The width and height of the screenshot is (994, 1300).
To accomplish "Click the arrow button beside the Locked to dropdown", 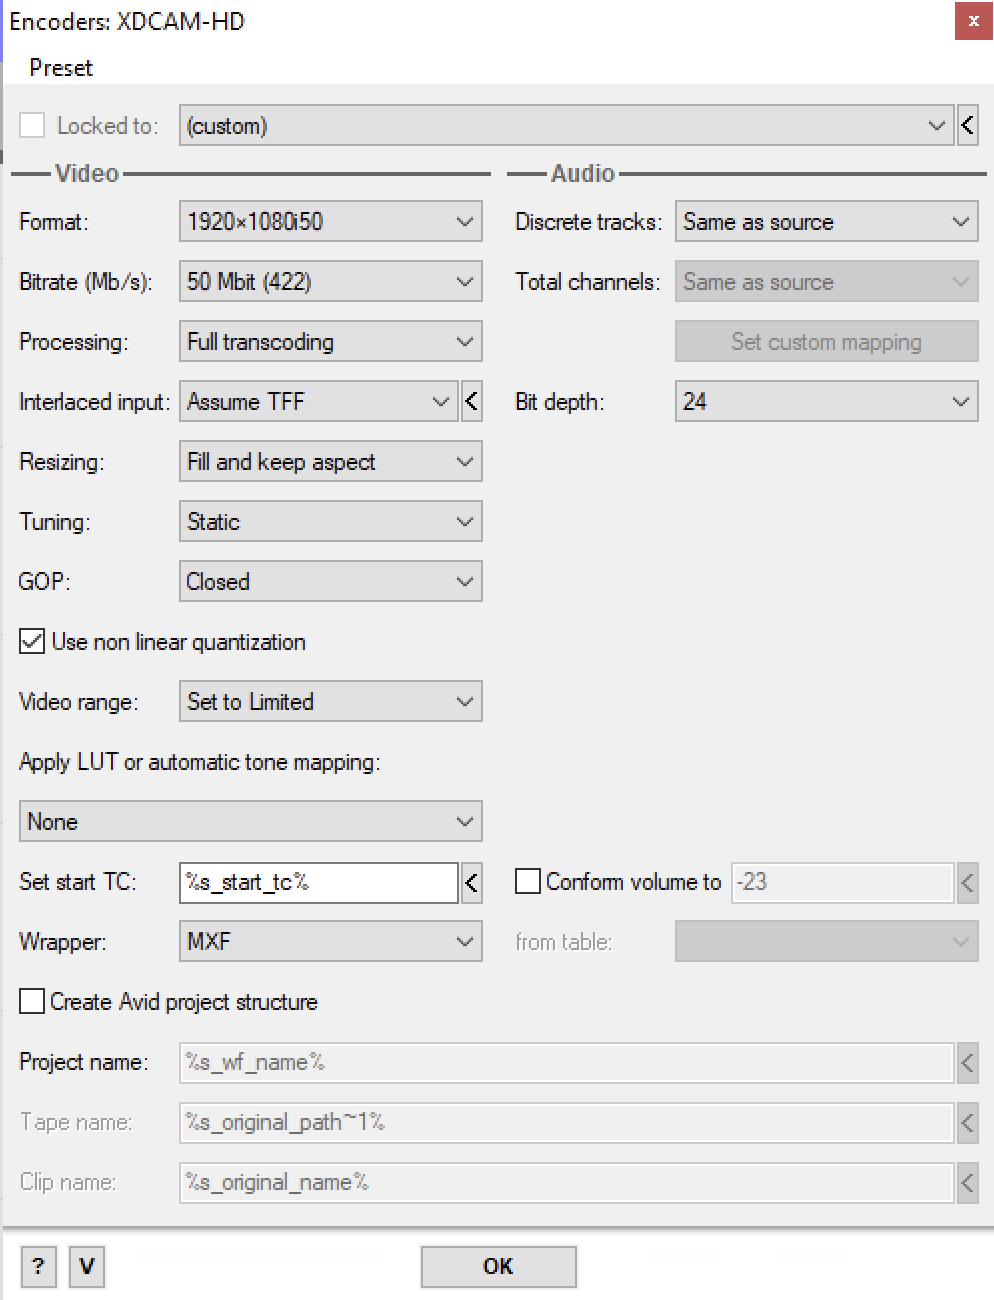I will tap(967, 125).
